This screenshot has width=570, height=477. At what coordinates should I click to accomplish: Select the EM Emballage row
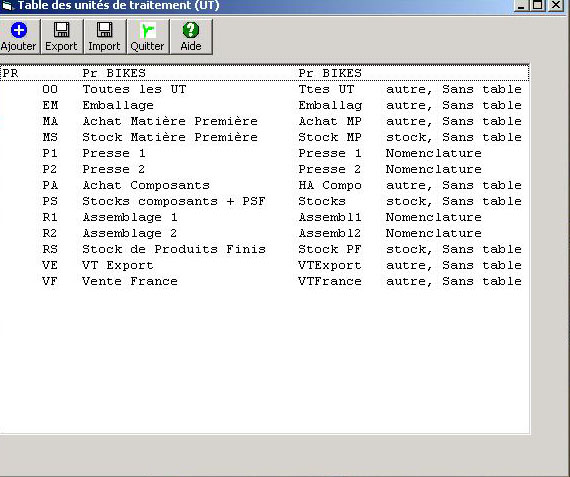264,105
